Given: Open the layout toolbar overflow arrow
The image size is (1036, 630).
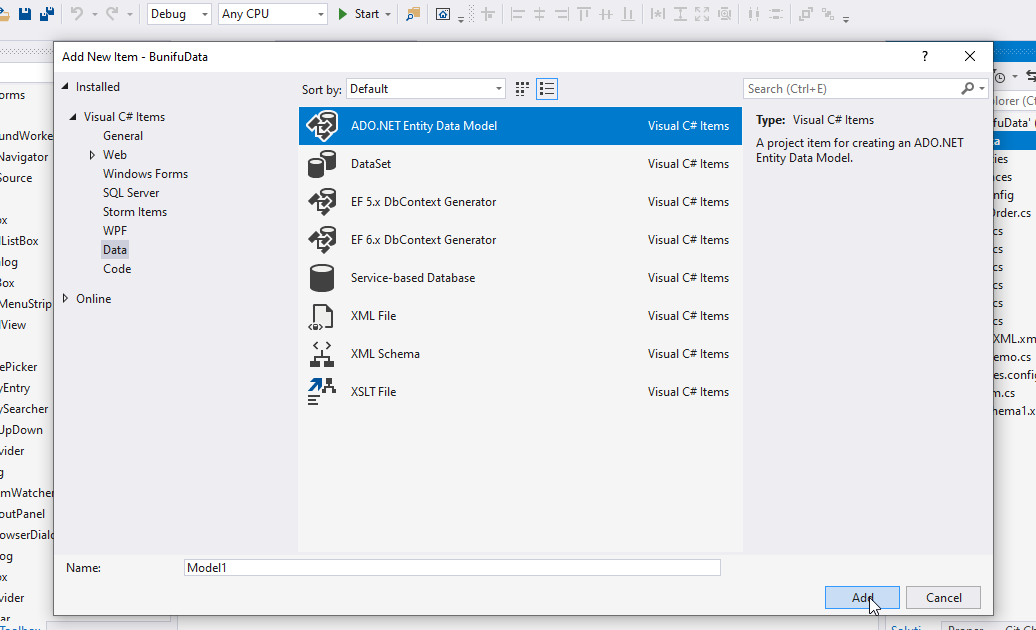Looking at the screenshot, I should (846, 19).
